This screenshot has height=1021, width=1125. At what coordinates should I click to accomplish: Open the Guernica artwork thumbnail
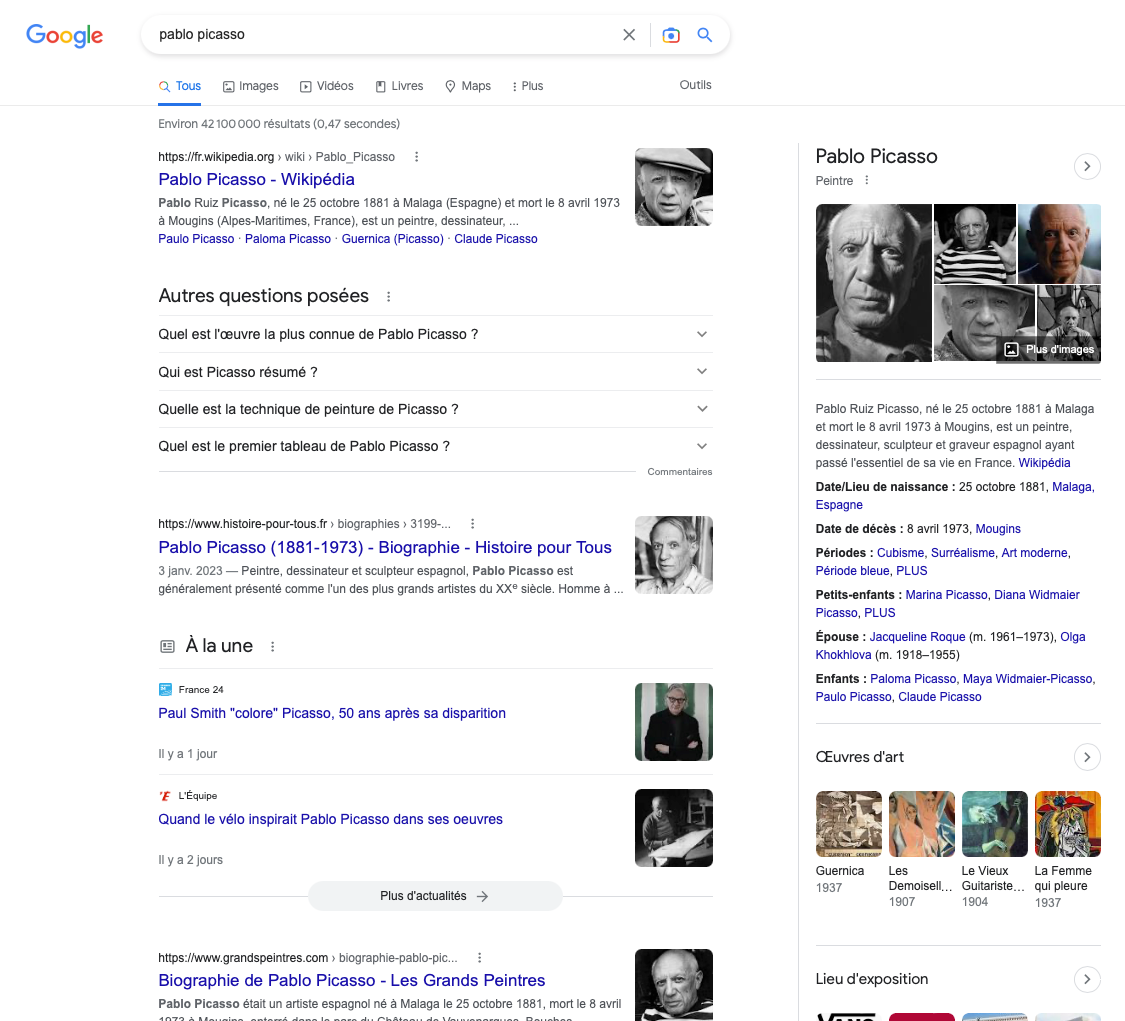click(x=849, y=824)
